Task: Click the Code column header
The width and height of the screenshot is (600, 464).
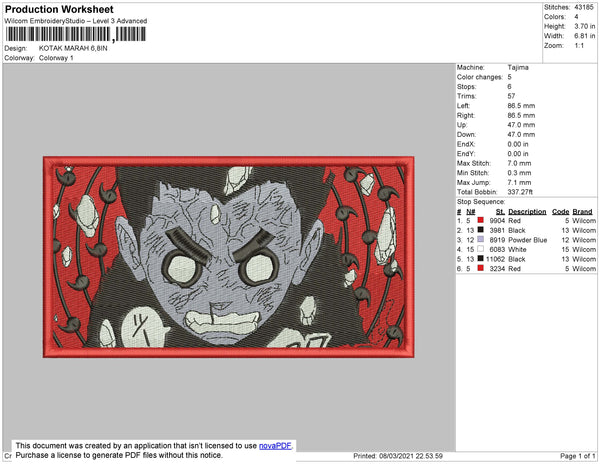Action: pyautogui.click(x=560, y=212)
